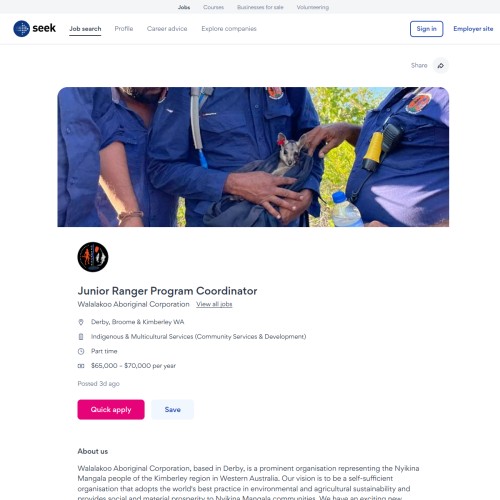Go to the Profile tab
Image resolution: width=500 pixels, height=500 pixels.
tap(124, 29)
